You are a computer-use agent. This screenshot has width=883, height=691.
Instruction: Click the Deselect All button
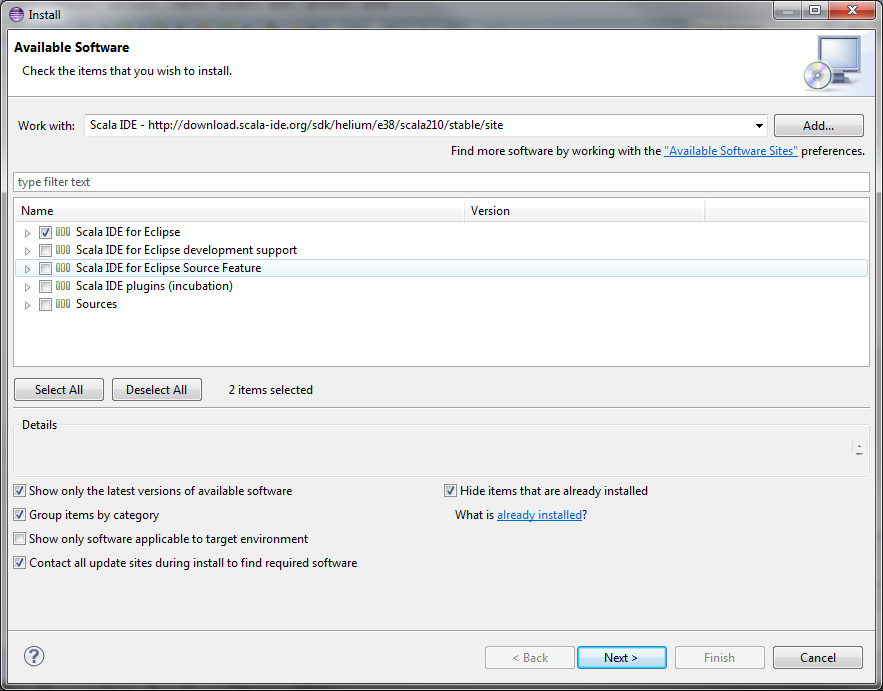click(x=157, y=390)
